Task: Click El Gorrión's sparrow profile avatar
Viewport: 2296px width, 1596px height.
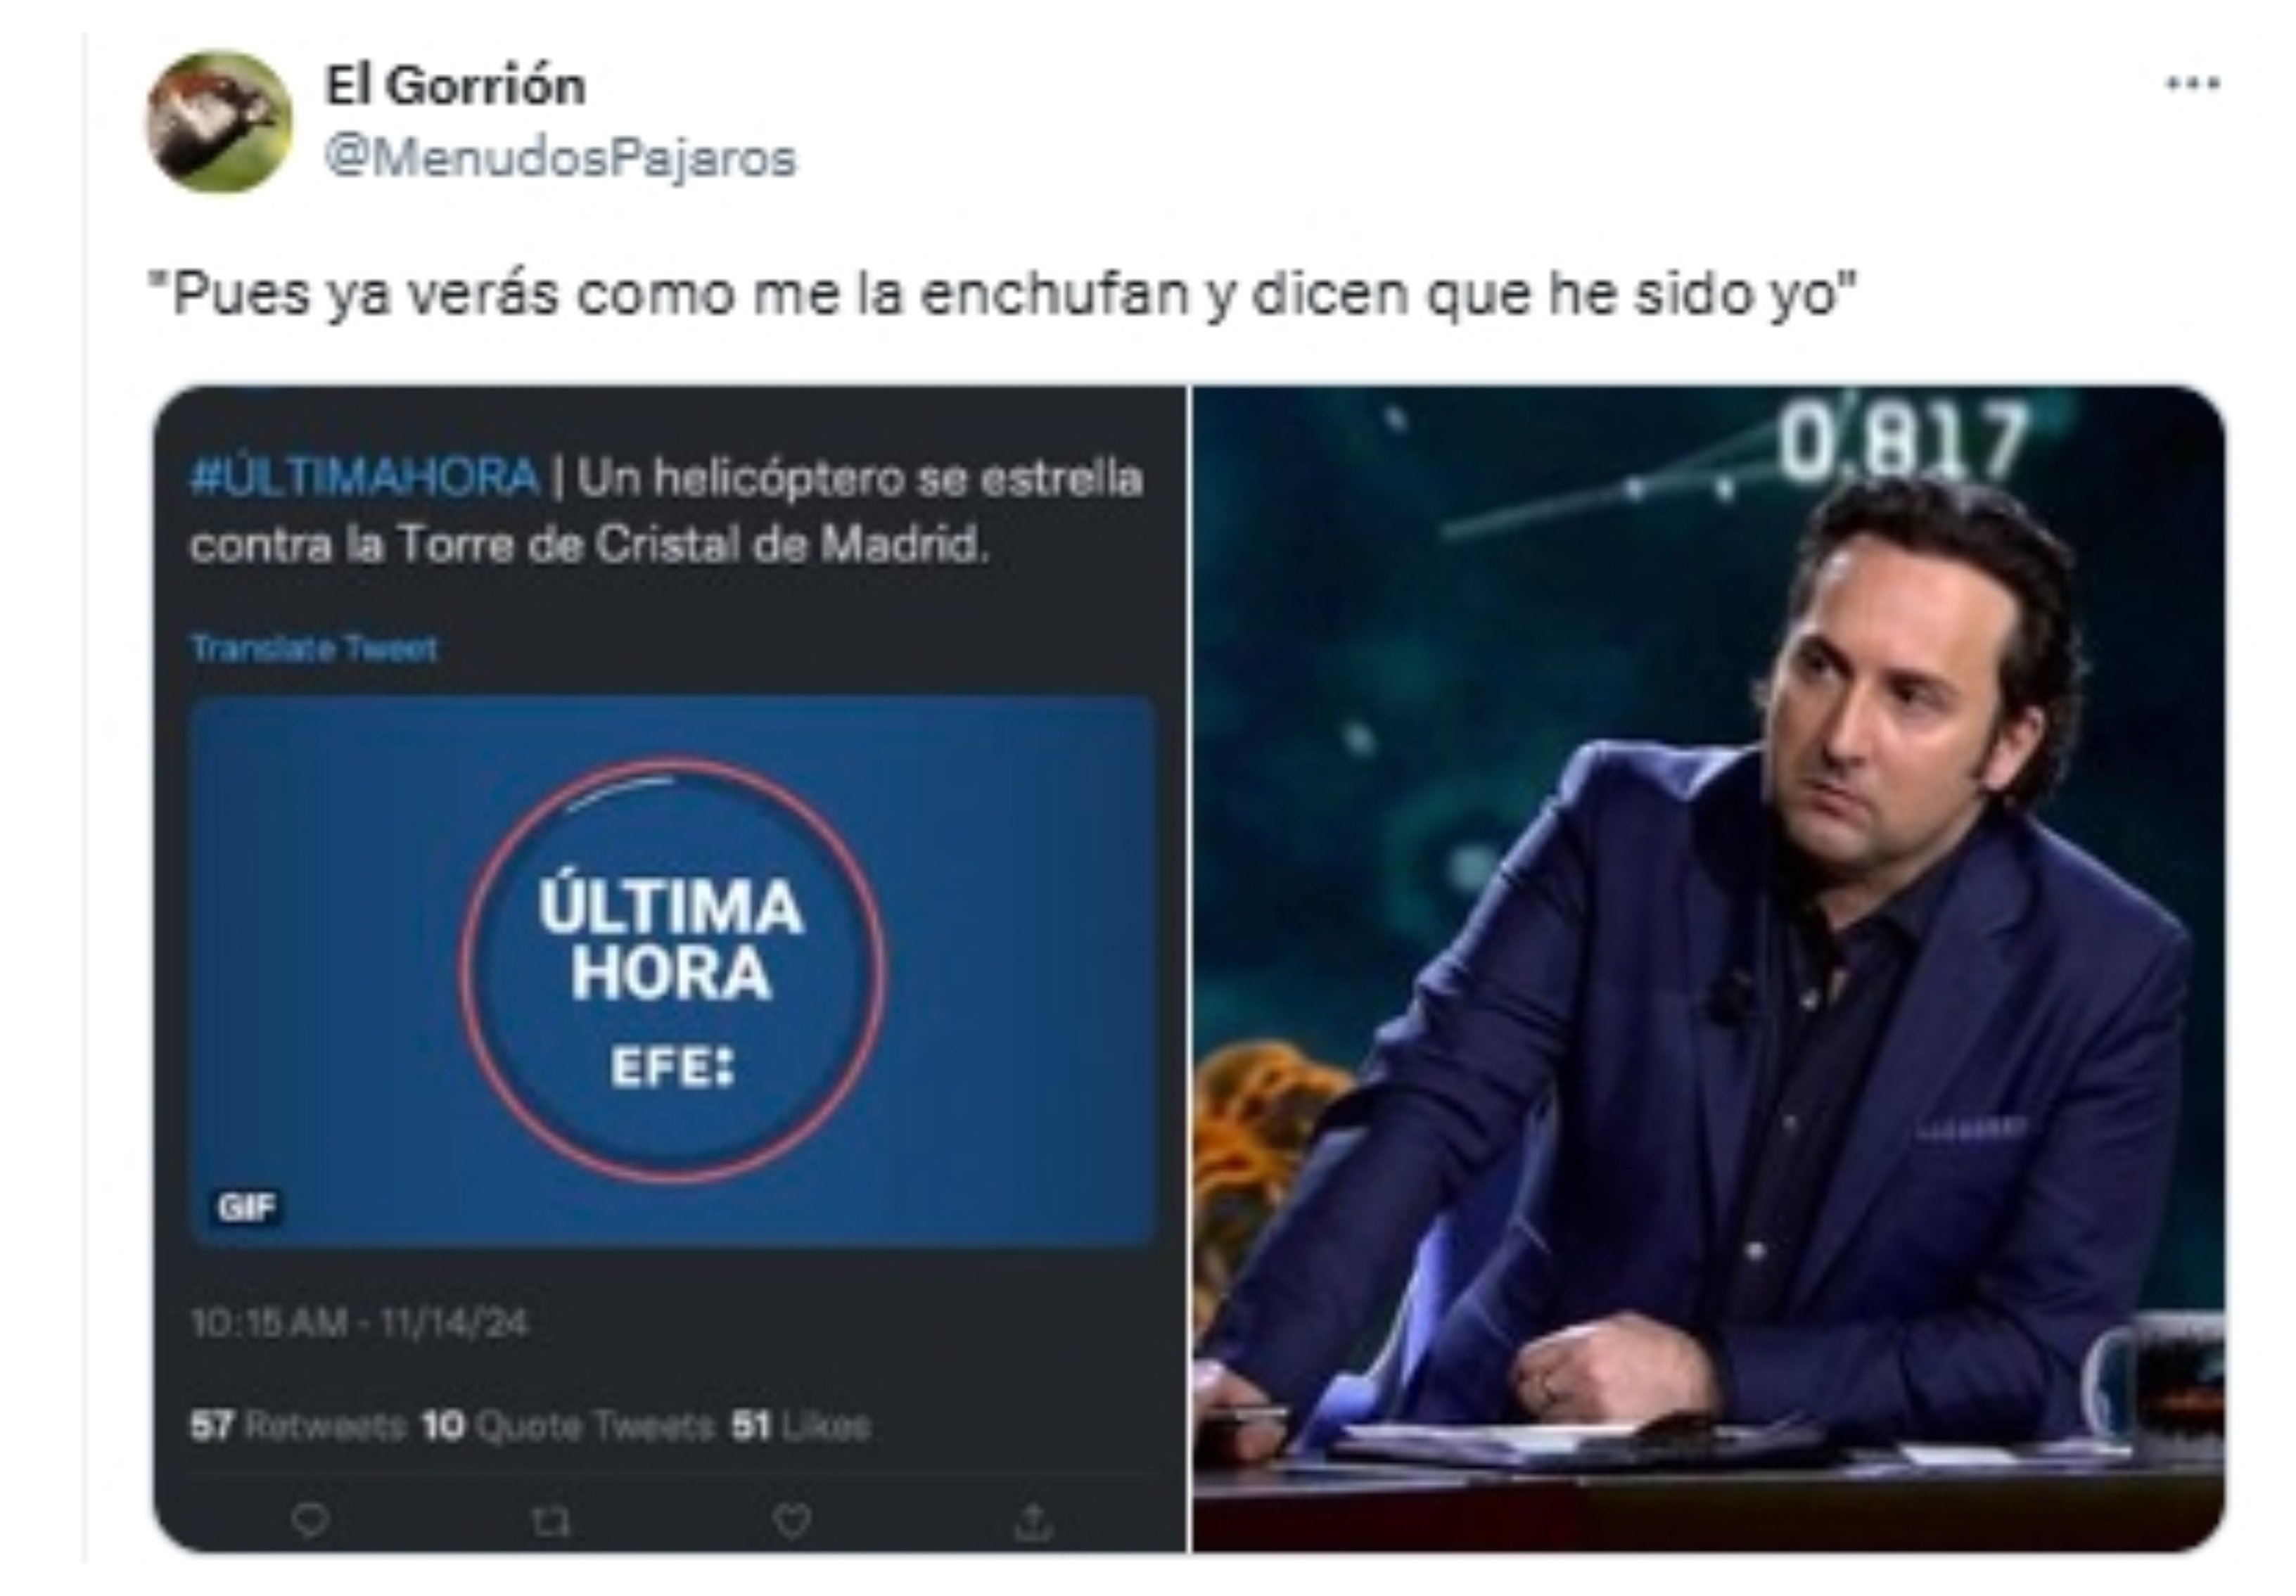Action: [x=219, y=121]
